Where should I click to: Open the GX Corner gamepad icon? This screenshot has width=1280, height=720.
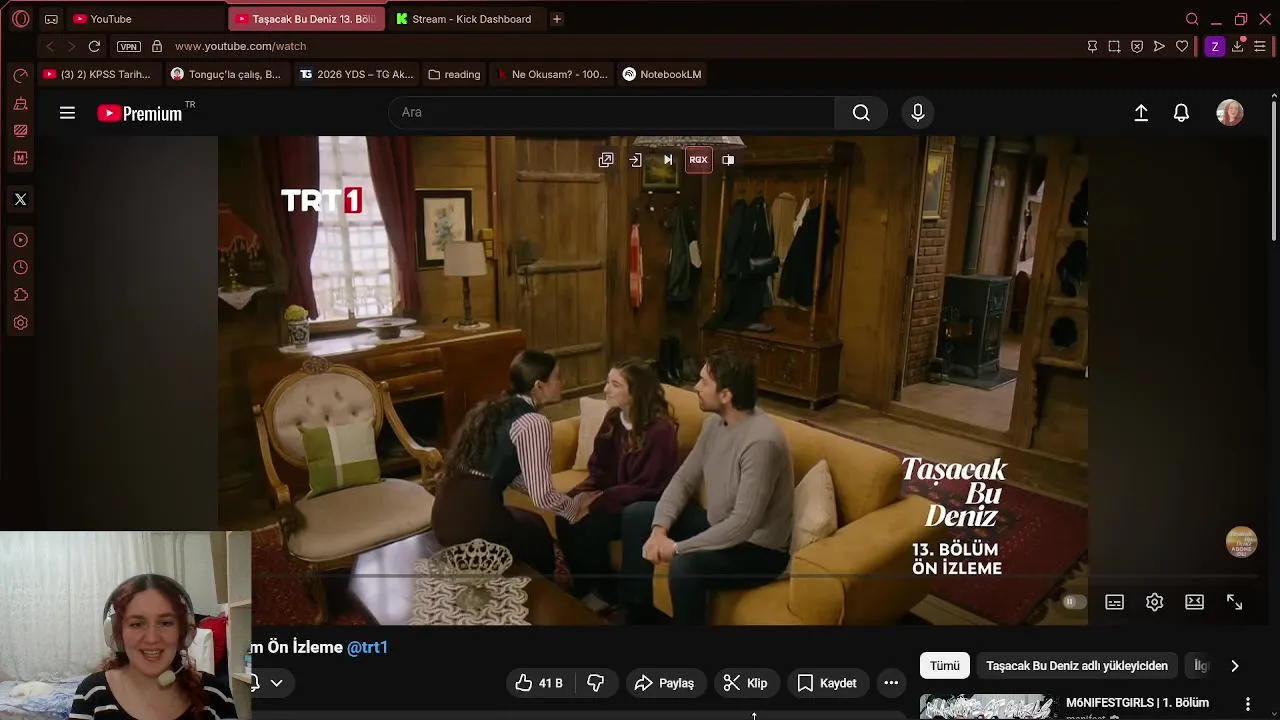(x=51, y=19)
